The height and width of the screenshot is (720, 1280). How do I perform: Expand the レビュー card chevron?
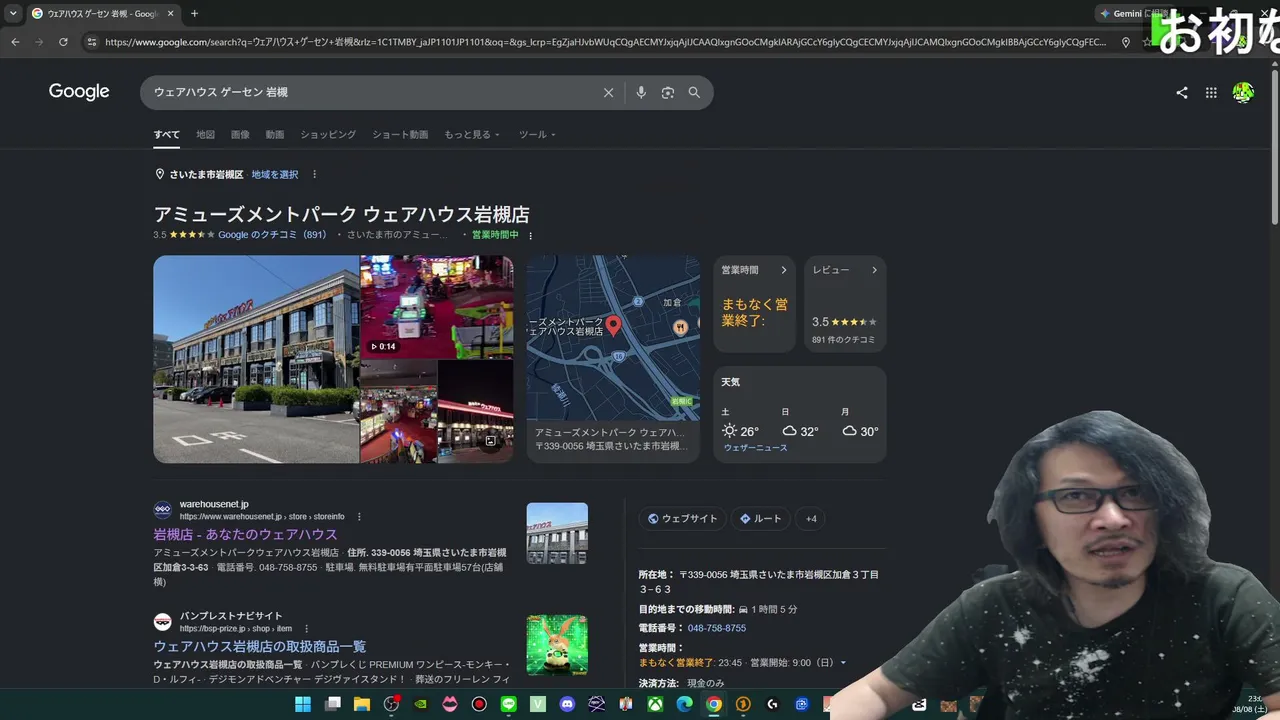click(874, 270)
